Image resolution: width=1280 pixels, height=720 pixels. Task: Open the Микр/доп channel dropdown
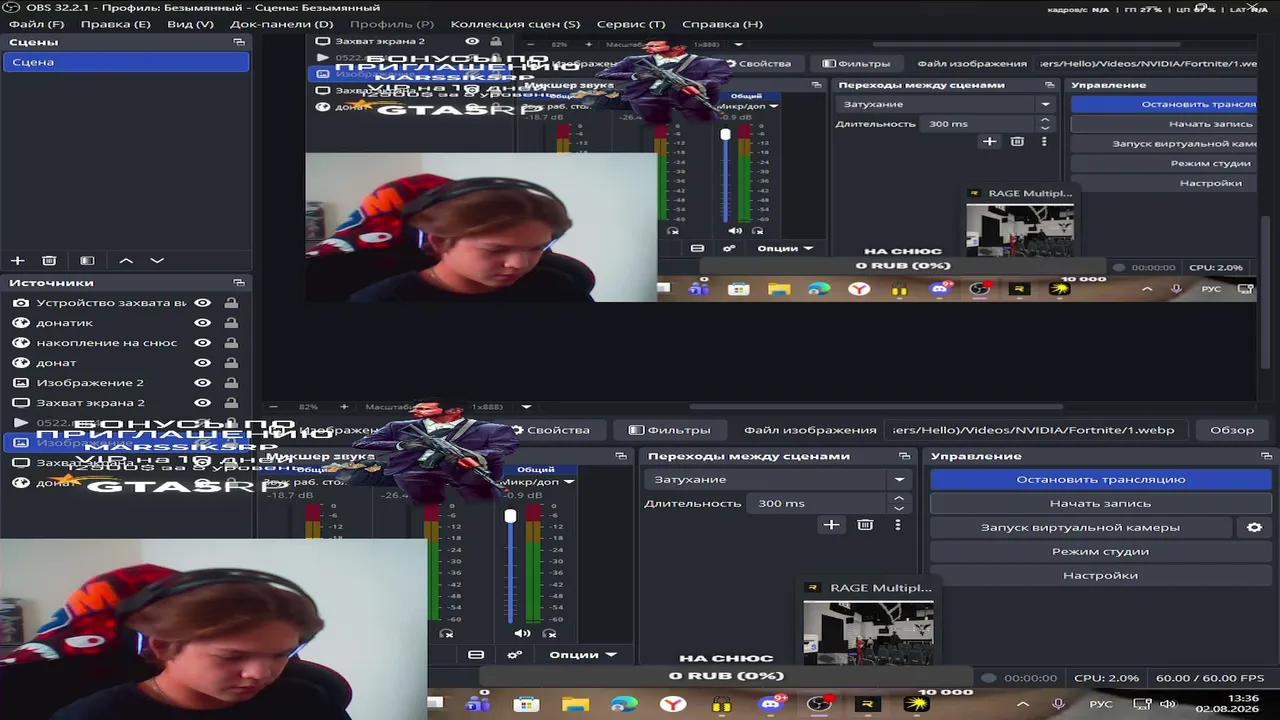click(568, 481)
